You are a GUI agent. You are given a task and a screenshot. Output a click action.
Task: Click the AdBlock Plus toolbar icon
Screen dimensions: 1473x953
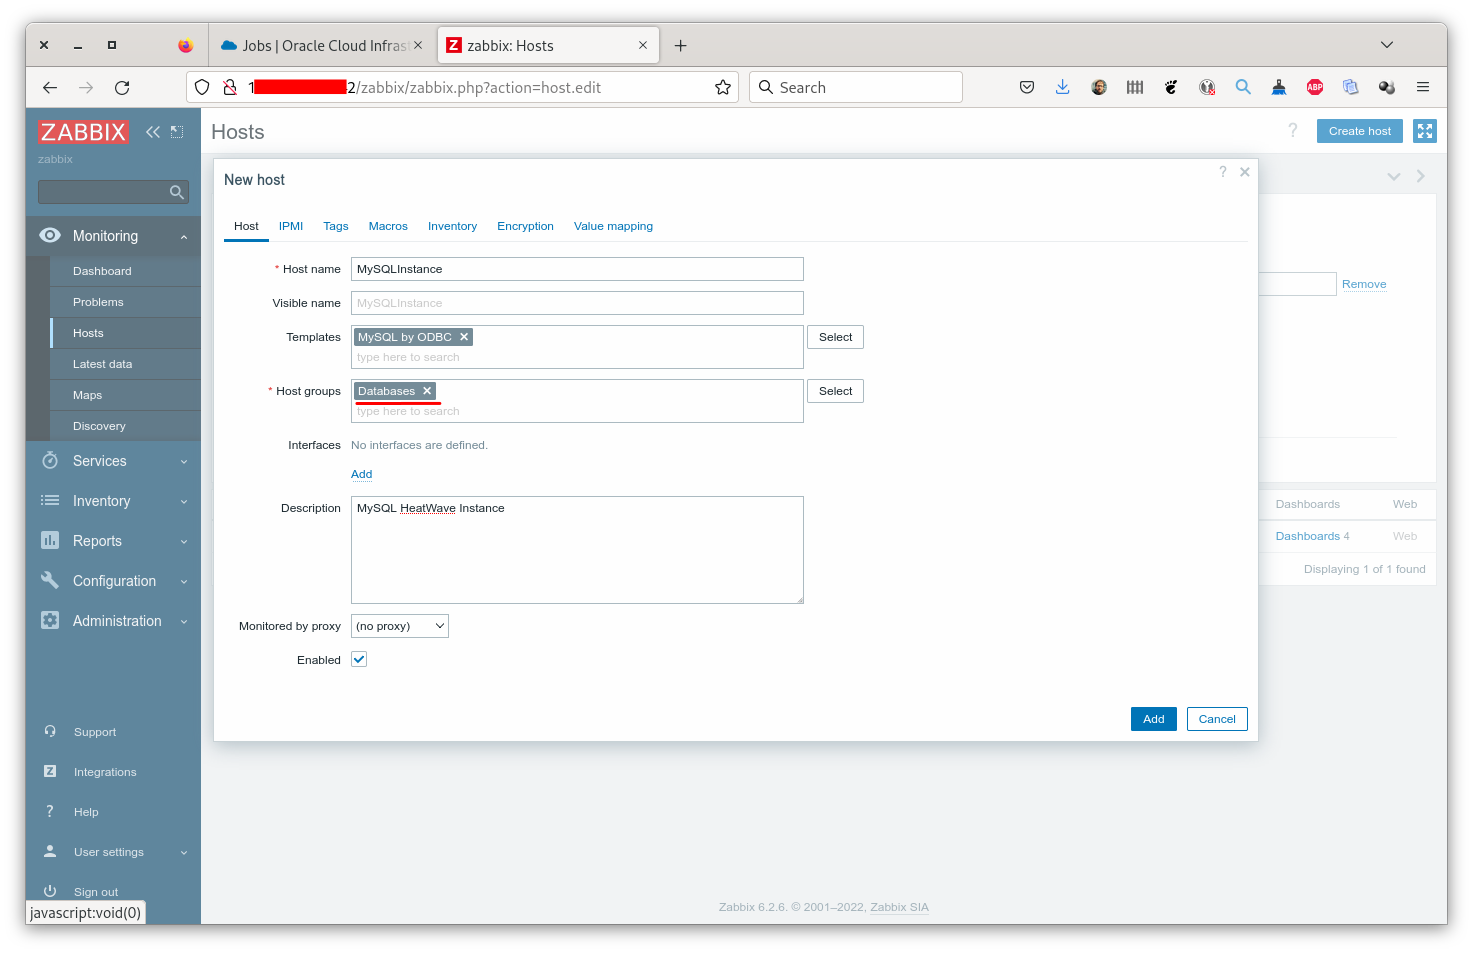(x=1314, y=87)
